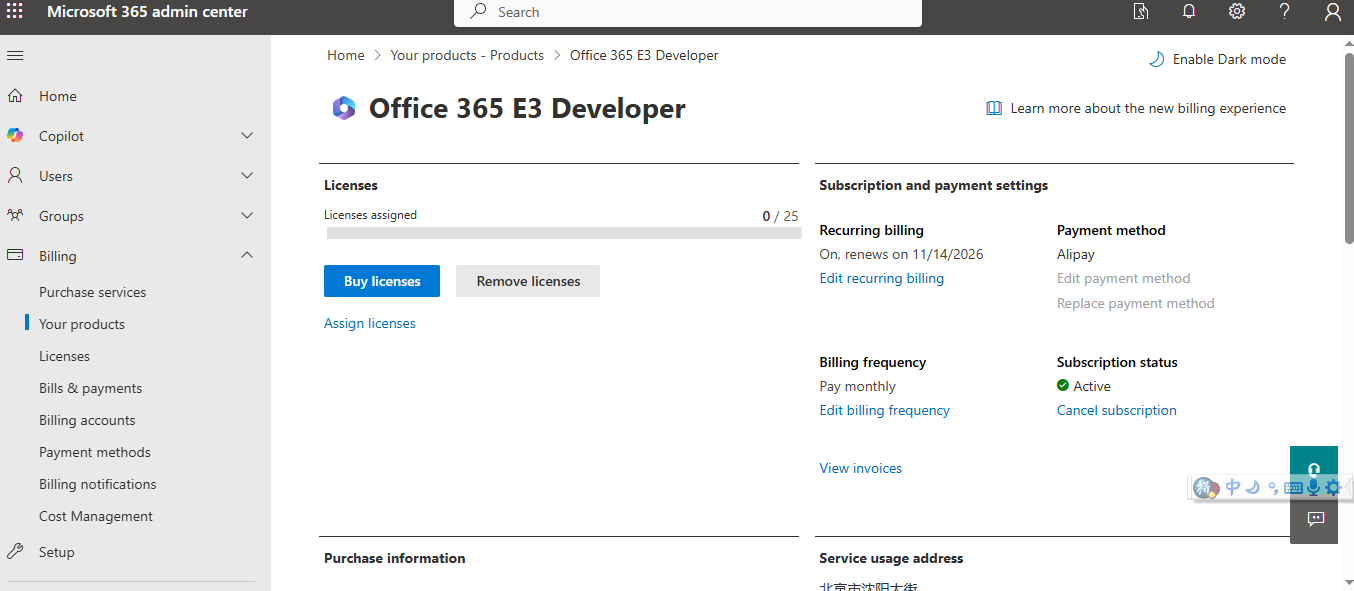
Task: Open the IME on-screen keyboard icon
Action: click(x=1291, y=487)
